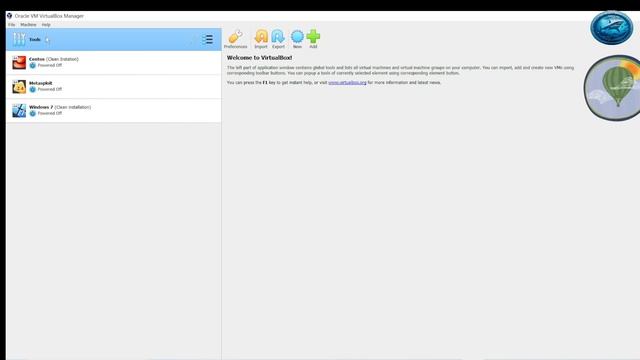The width and height of the screenshot is (640, 360).
Task: Follow the www.virtualbox.org link
Action: (x=347, y=82)
